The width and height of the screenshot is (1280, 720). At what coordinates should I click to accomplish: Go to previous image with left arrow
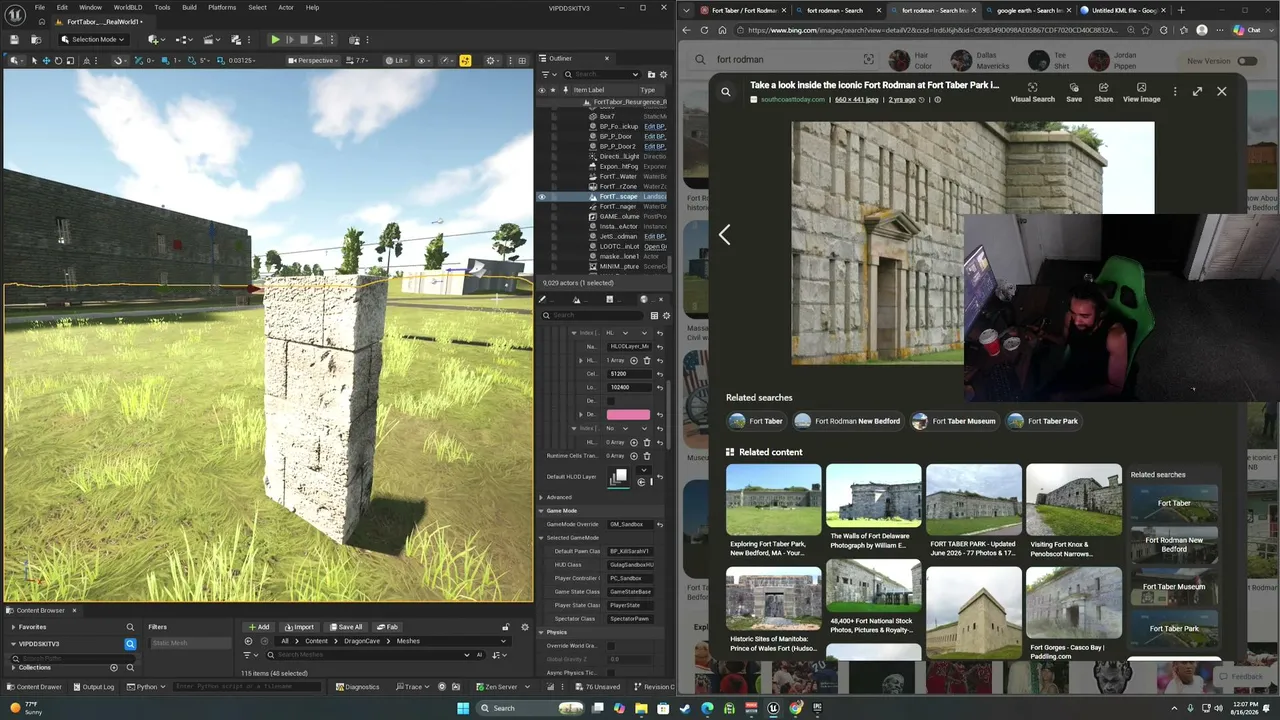click(x=725, y=235)
